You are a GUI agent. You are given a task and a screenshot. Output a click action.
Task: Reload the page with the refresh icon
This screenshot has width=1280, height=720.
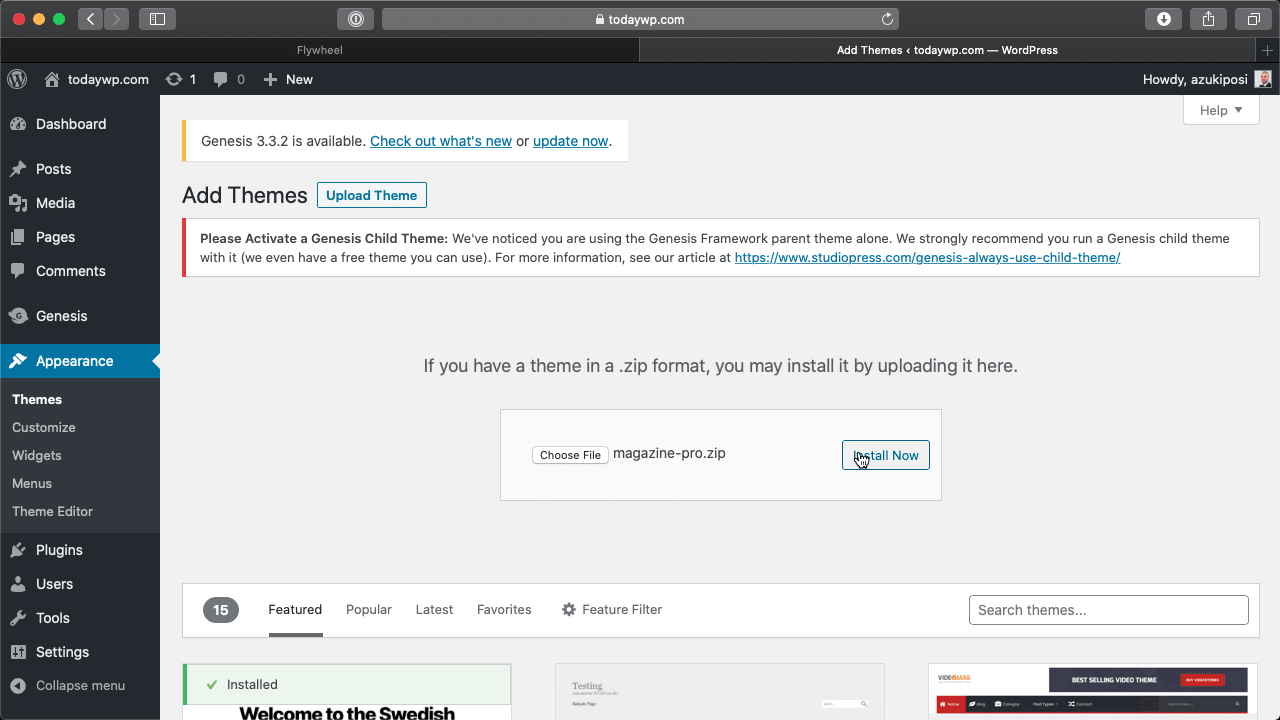click(x=887, y=19)
